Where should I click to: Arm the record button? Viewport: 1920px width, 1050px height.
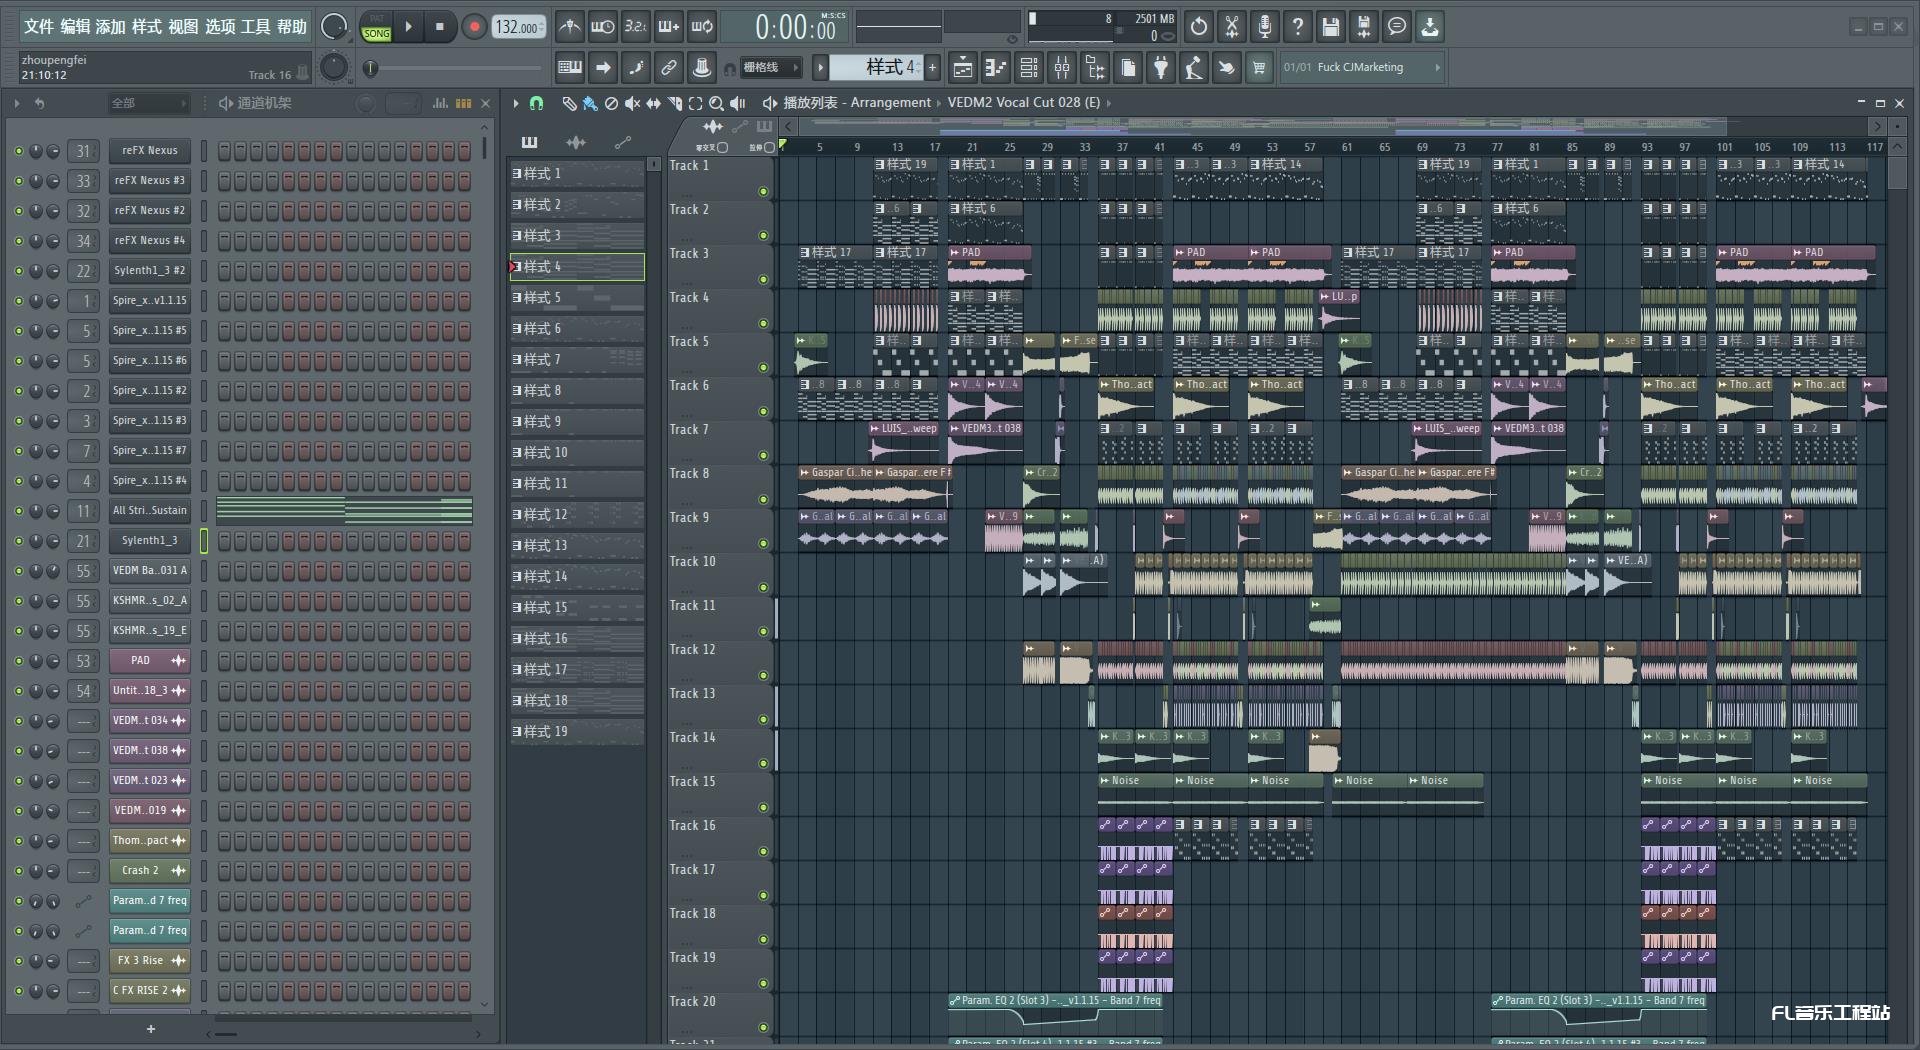(474, 27)
